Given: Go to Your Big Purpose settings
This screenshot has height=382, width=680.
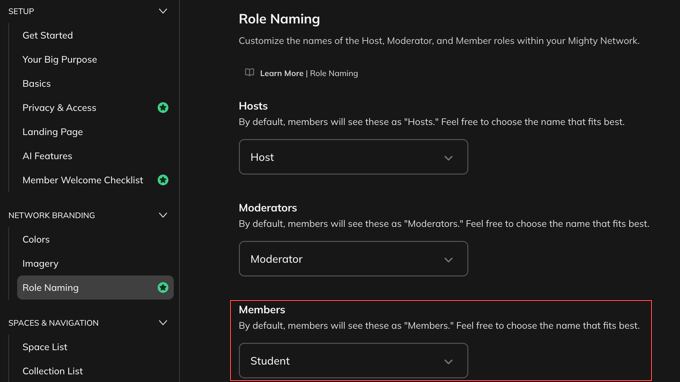Looking at the screenshot, I should pyautogui.click(x=59, y=59).
